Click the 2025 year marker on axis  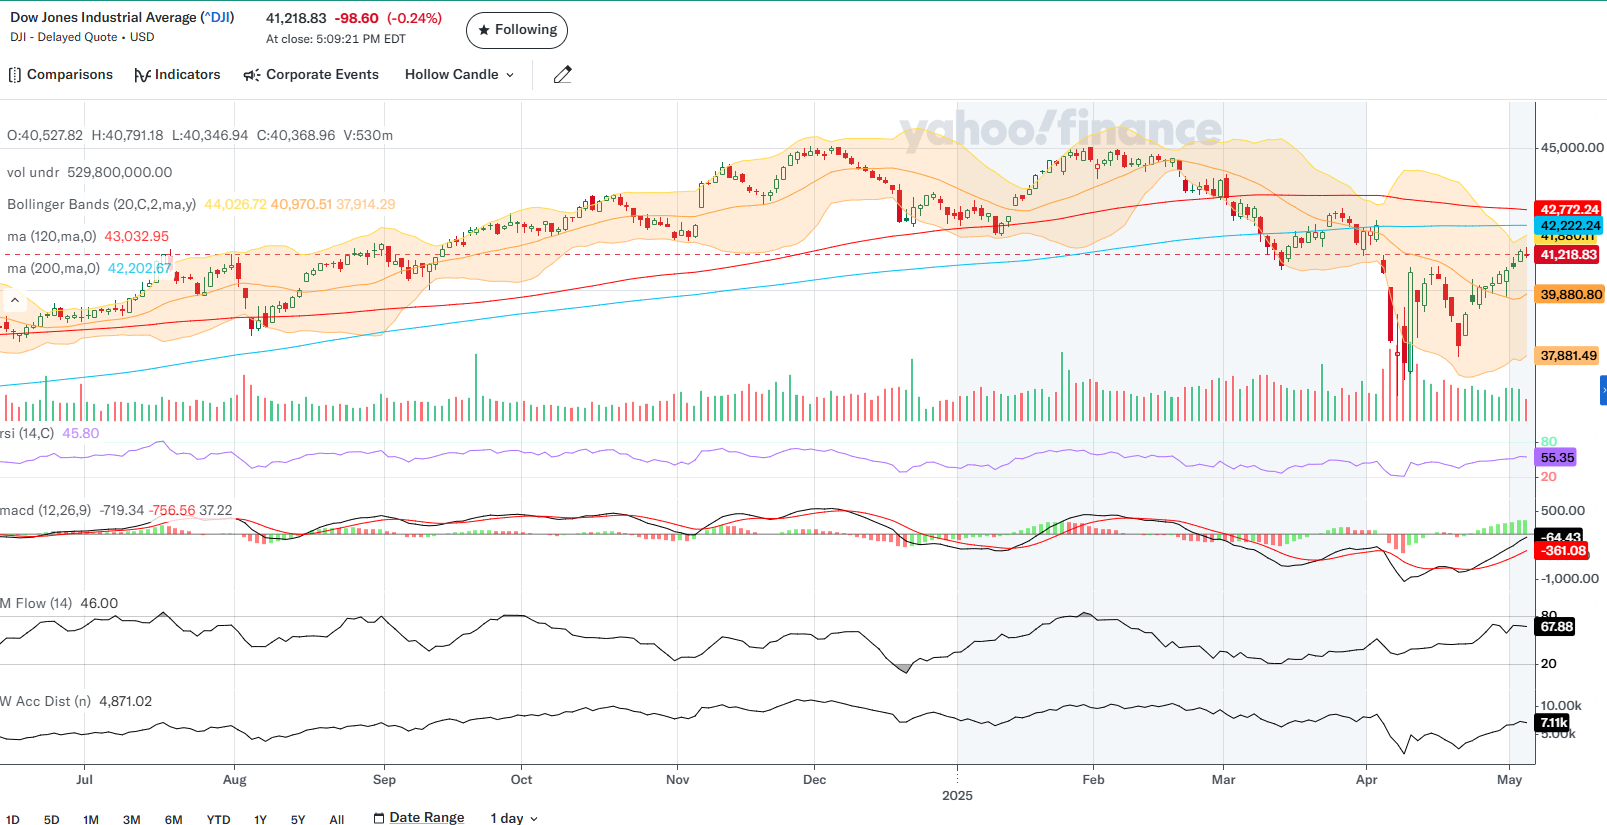point(957,795)
